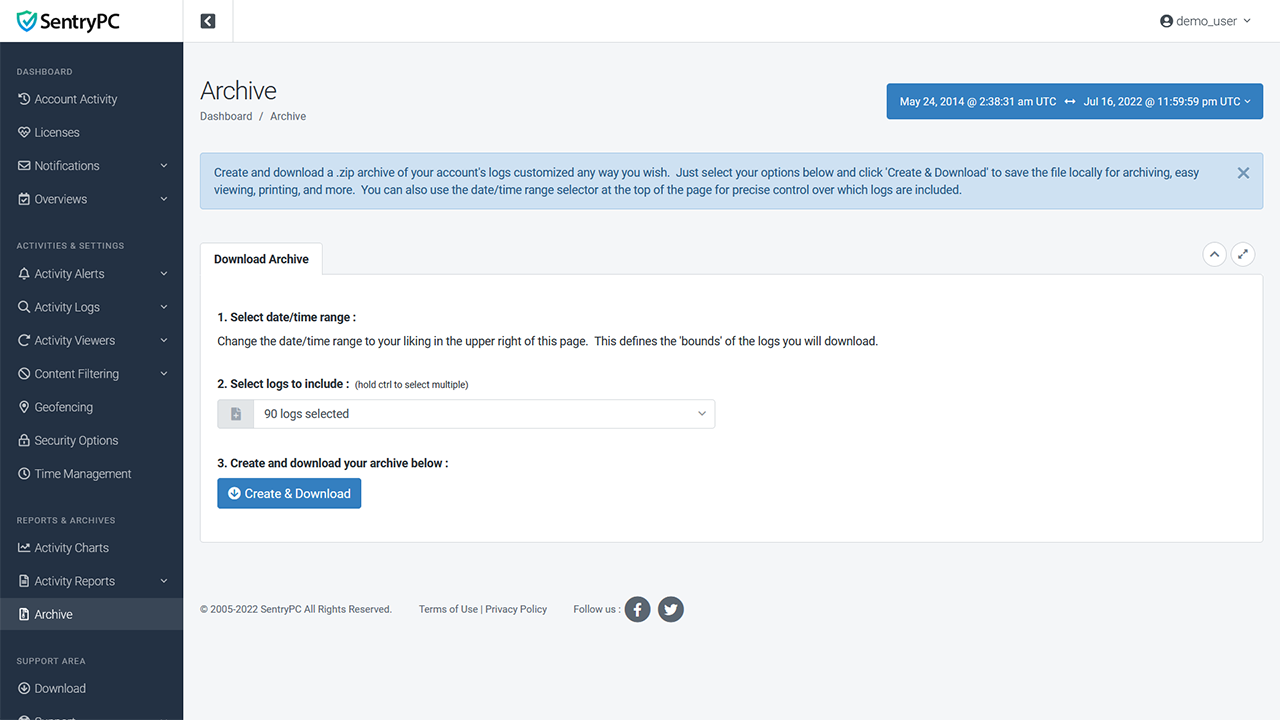
Task: Open the '90 logs selected' dropdown
Action: 484,414
